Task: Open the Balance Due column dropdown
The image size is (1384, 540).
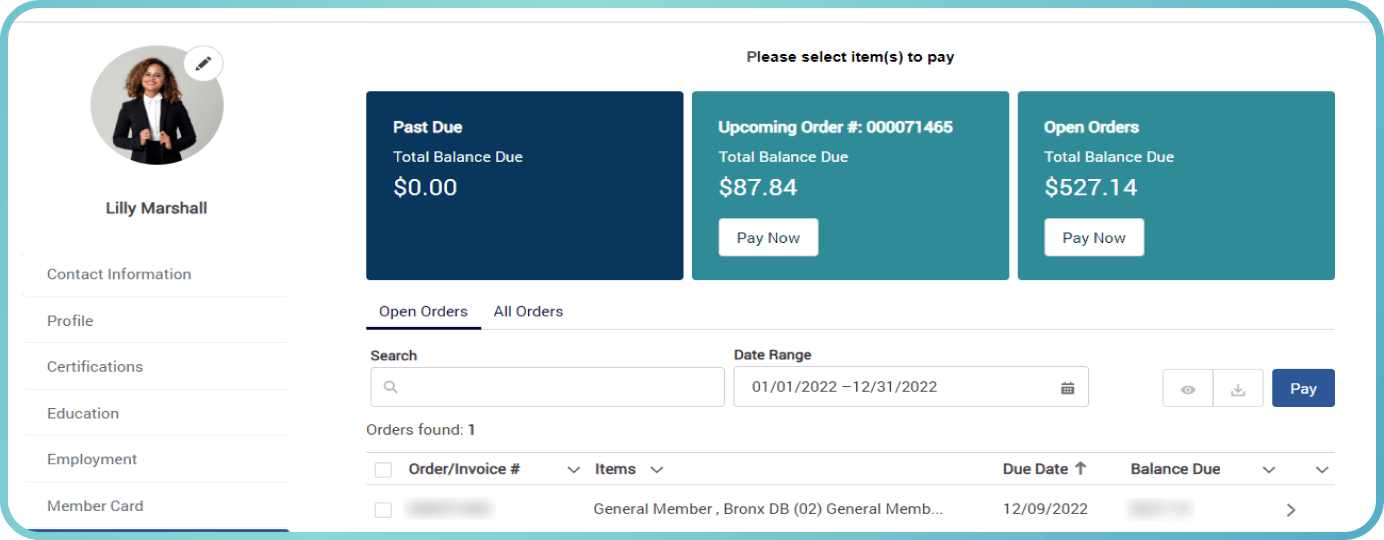Action: tap(1269, 469)
